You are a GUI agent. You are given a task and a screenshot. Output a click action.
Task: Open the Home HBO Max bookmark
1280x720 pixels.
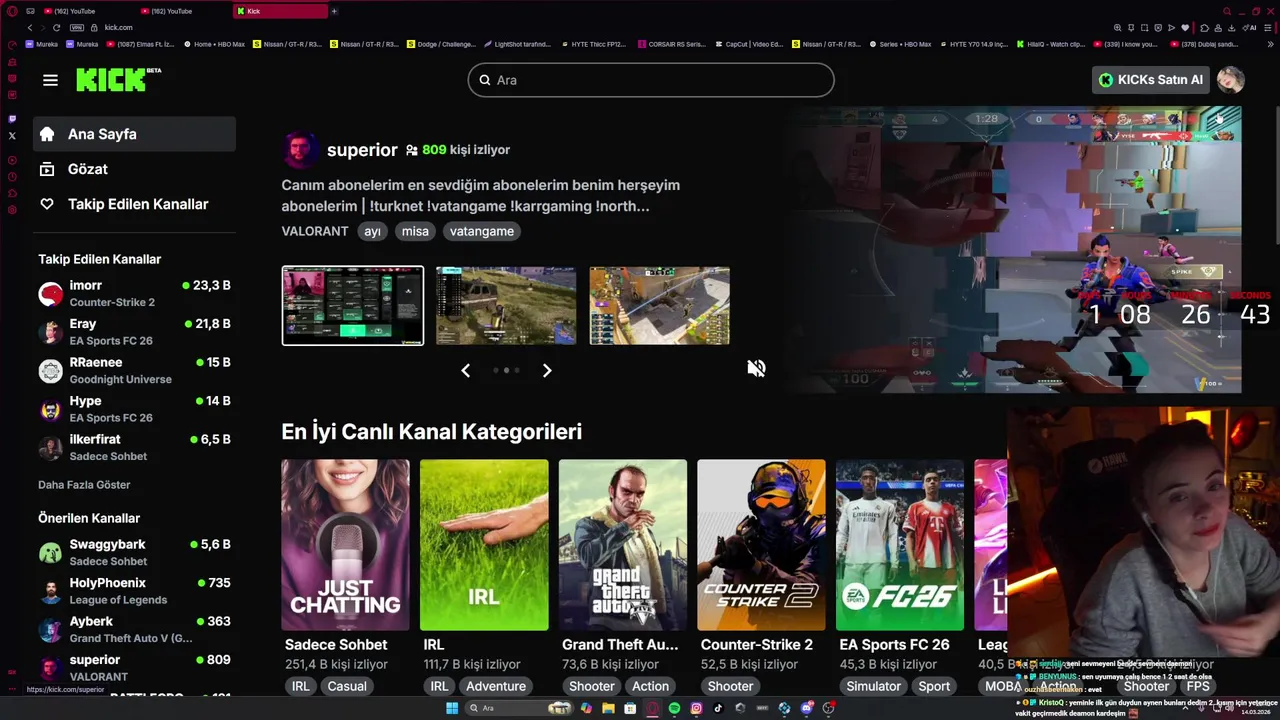213,44
